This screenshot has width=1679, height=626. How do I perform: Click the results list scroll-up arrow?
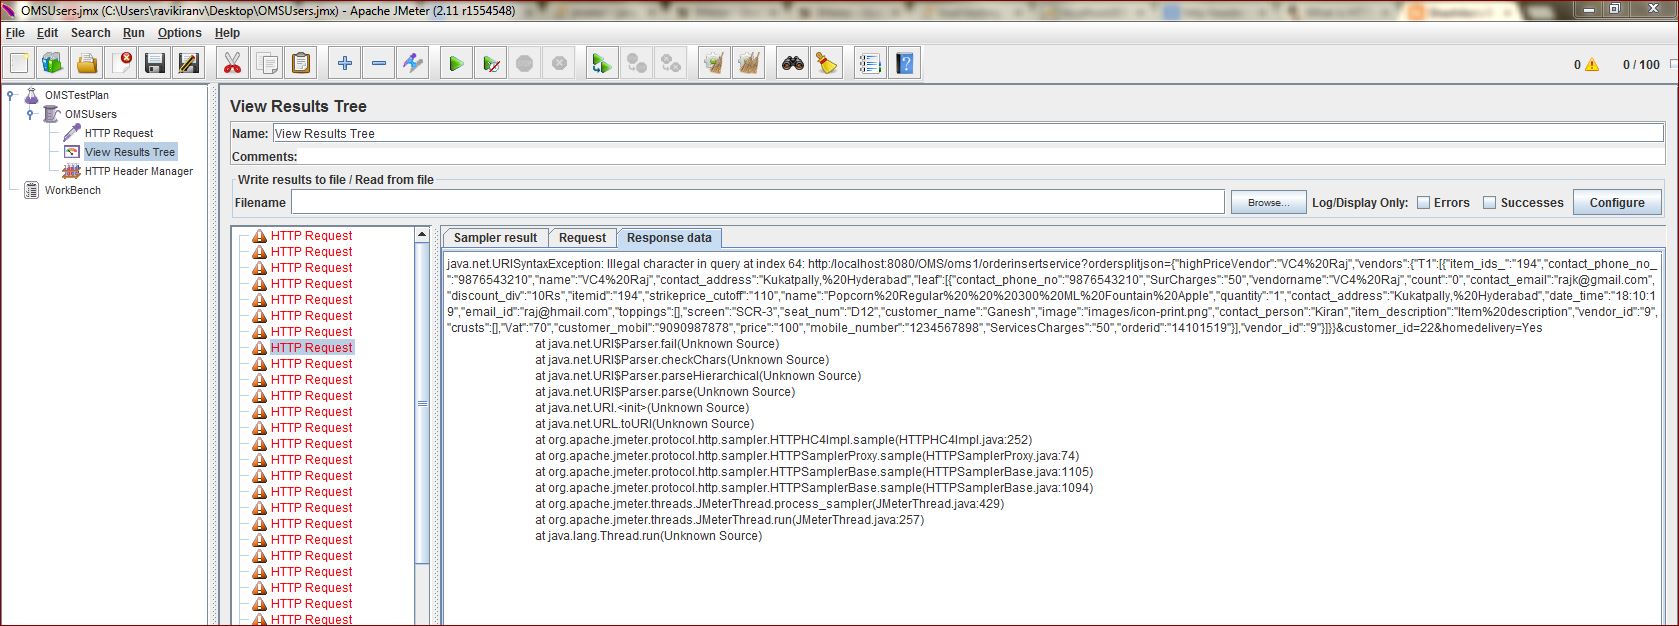pyautogui.click(x=422, y=235)
